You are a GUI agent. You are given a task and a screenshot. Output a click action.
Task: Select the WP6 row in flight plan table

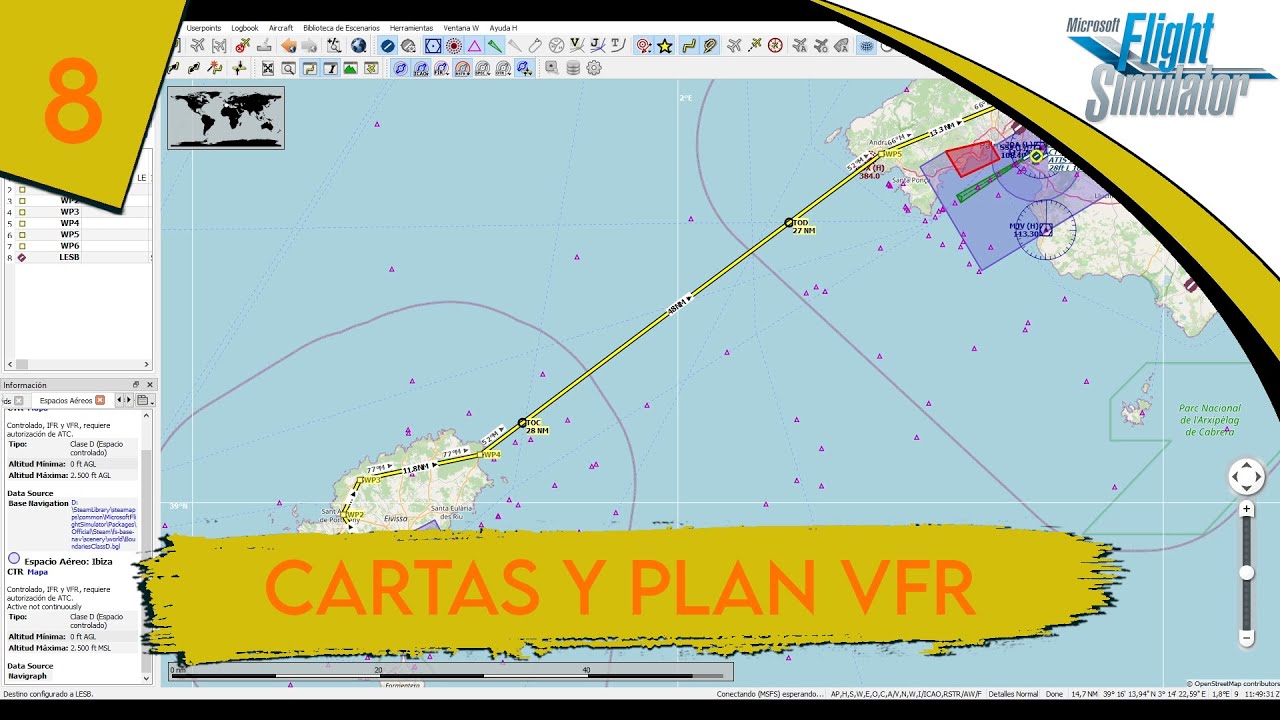tap(78, 246)
